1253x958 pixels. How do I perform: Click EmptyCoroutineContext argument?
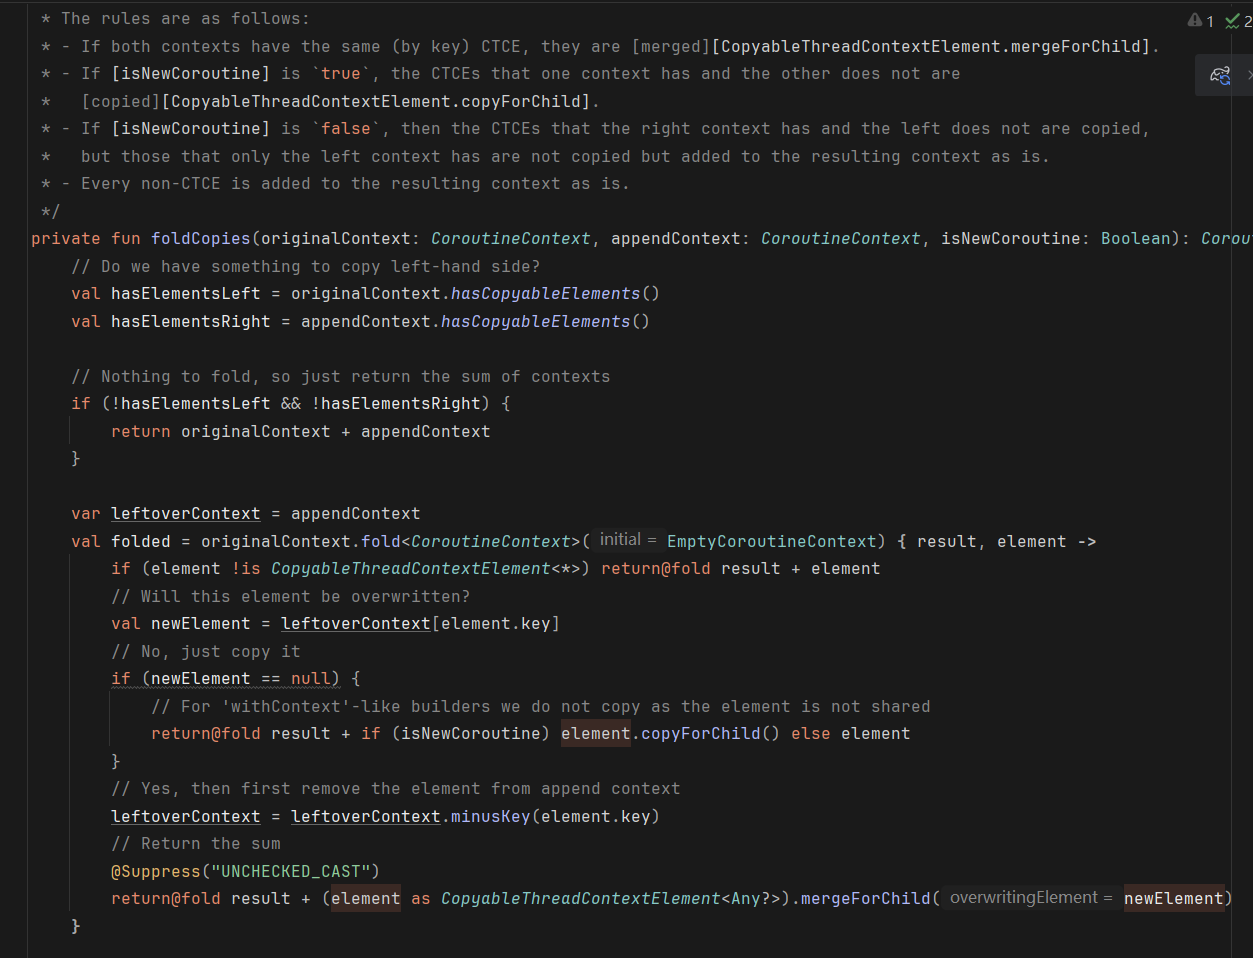pos(771,541)
